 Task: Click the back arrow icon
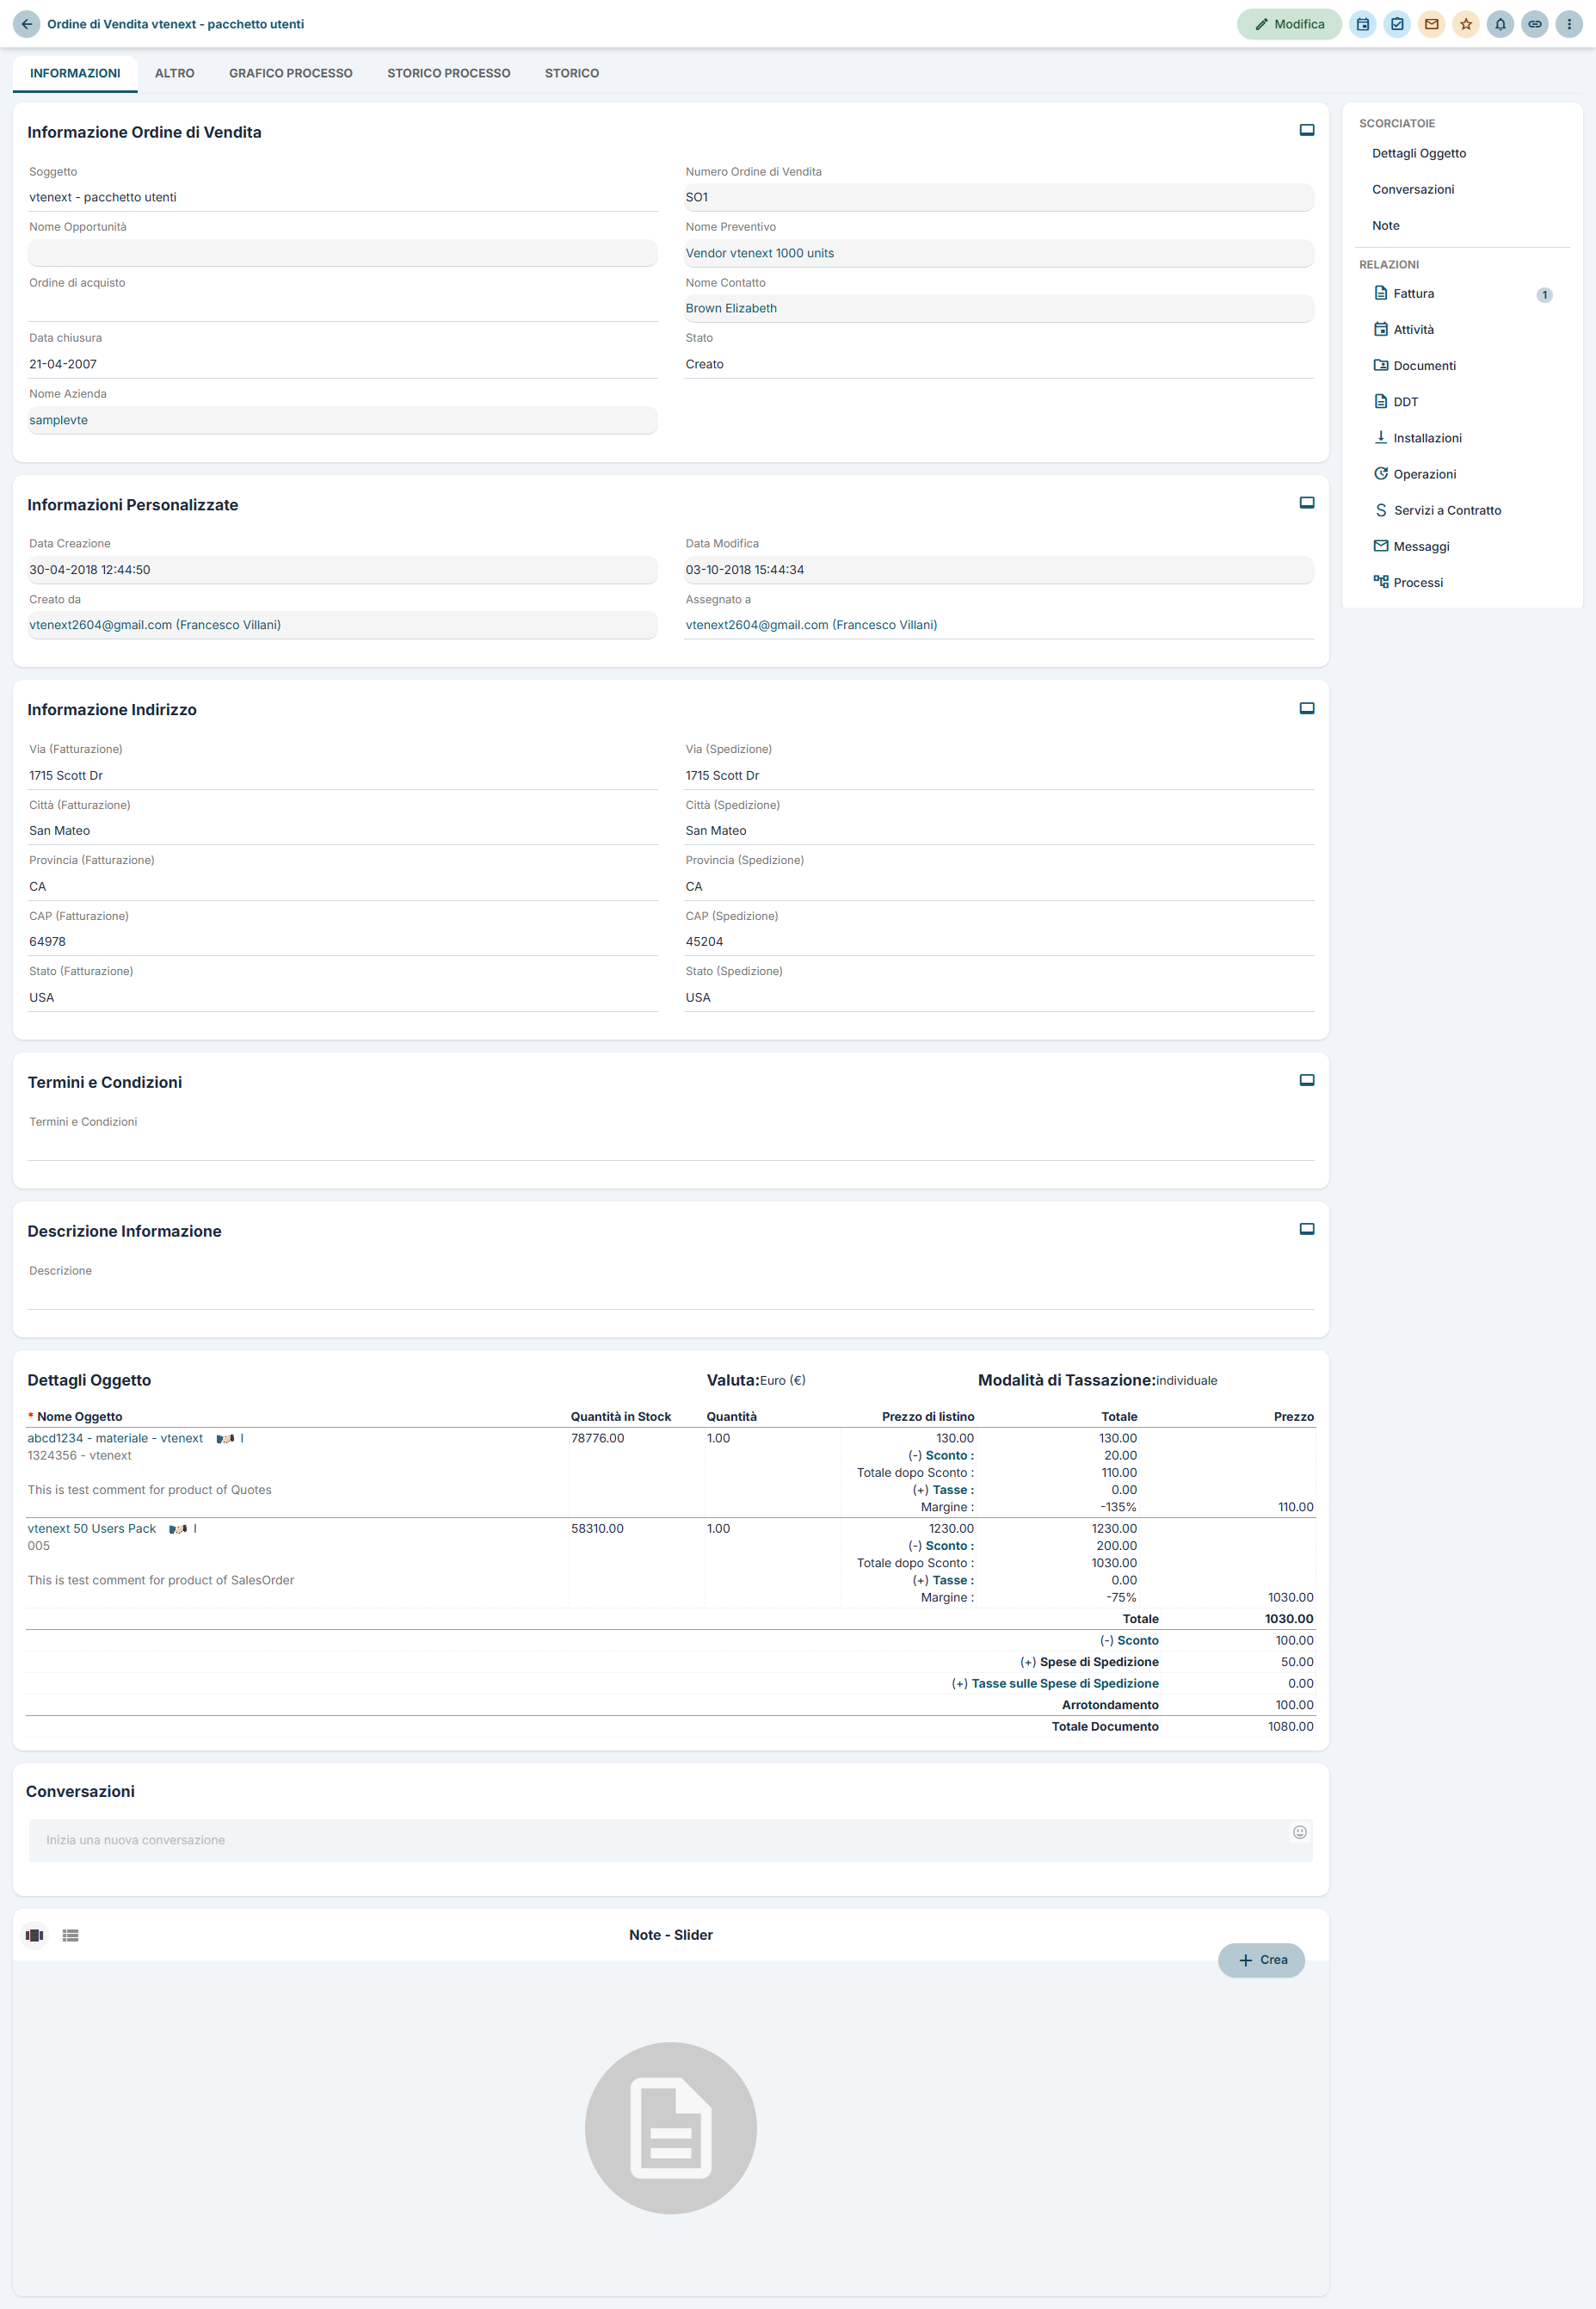coord(27,24)
